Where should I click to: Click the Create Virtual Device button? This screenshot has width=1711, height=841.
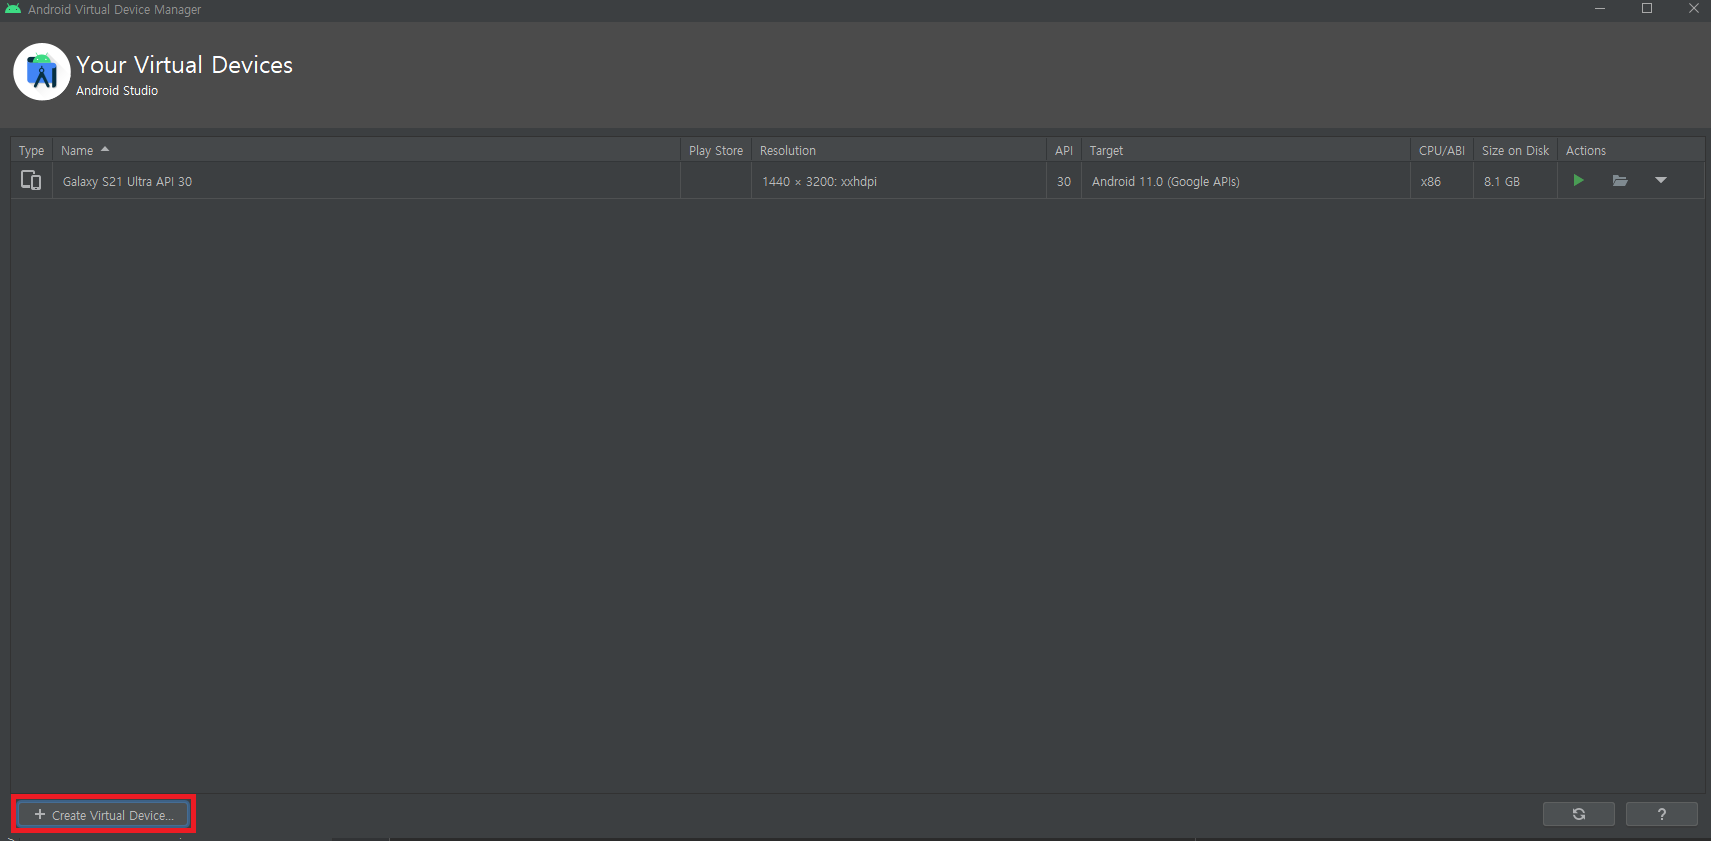[x=103, y=815]
